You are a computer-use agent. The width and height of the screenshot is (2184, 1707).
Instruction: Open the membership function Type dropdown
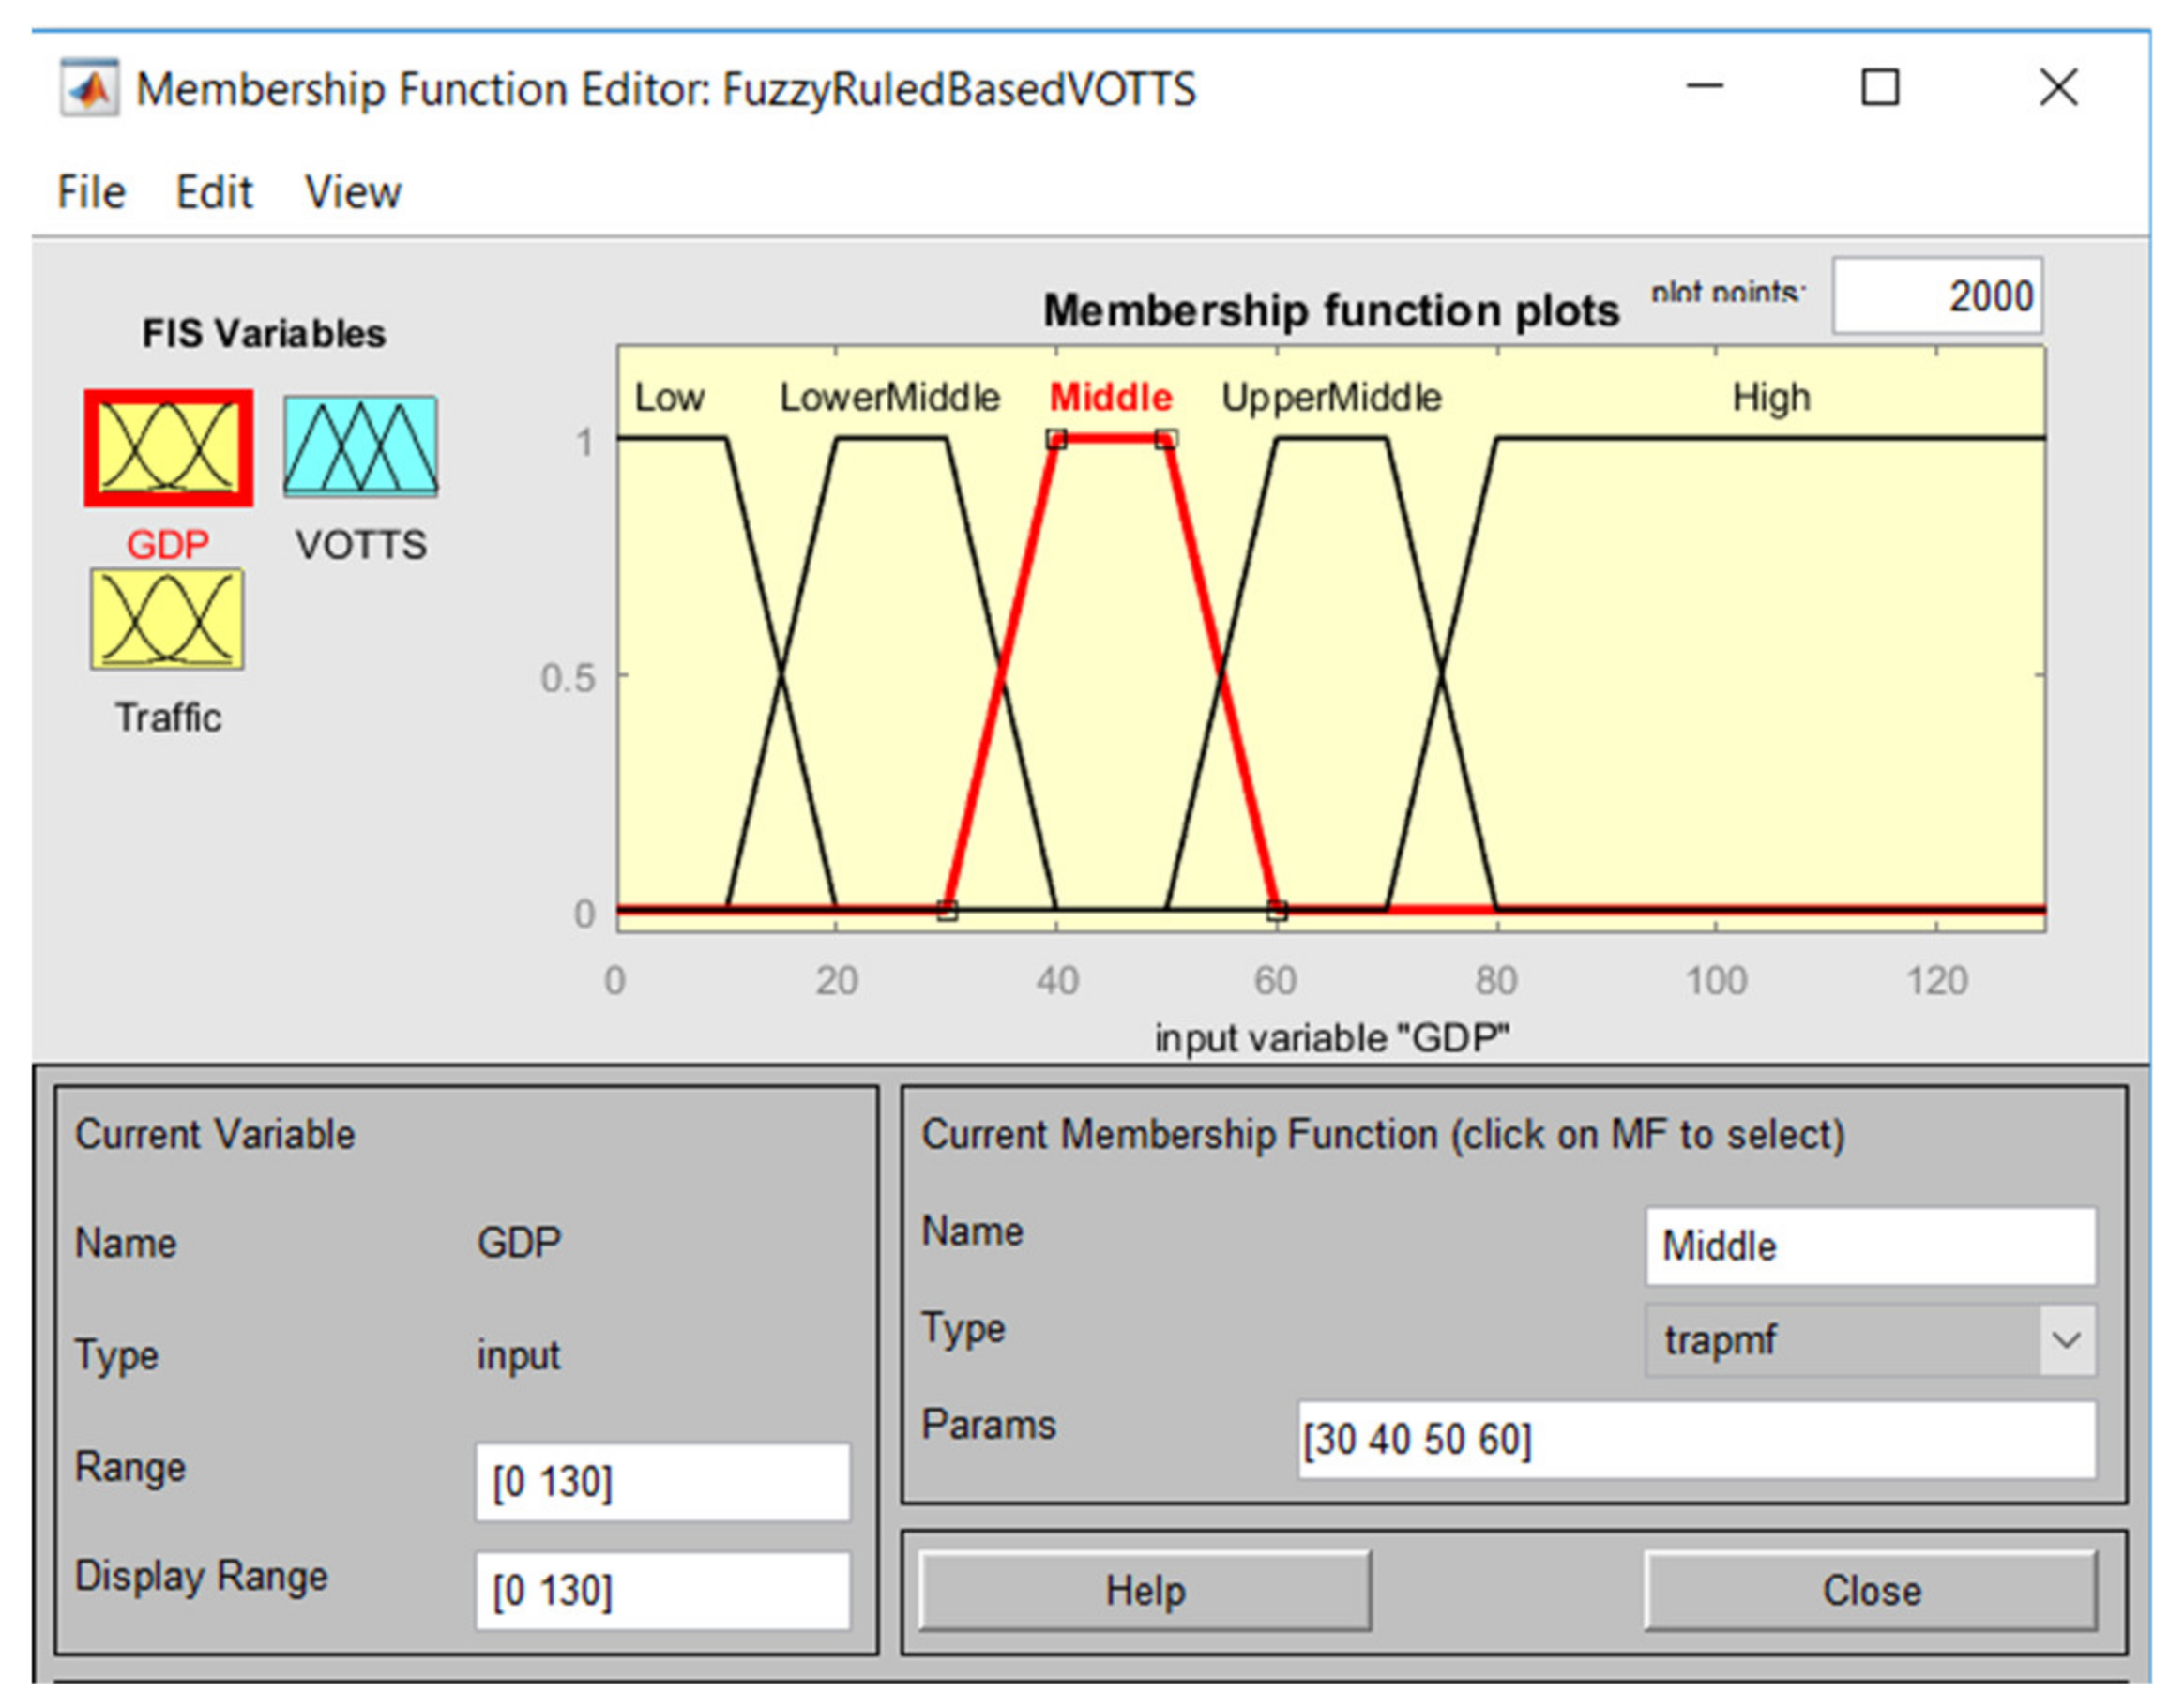click(1870, 1339)
